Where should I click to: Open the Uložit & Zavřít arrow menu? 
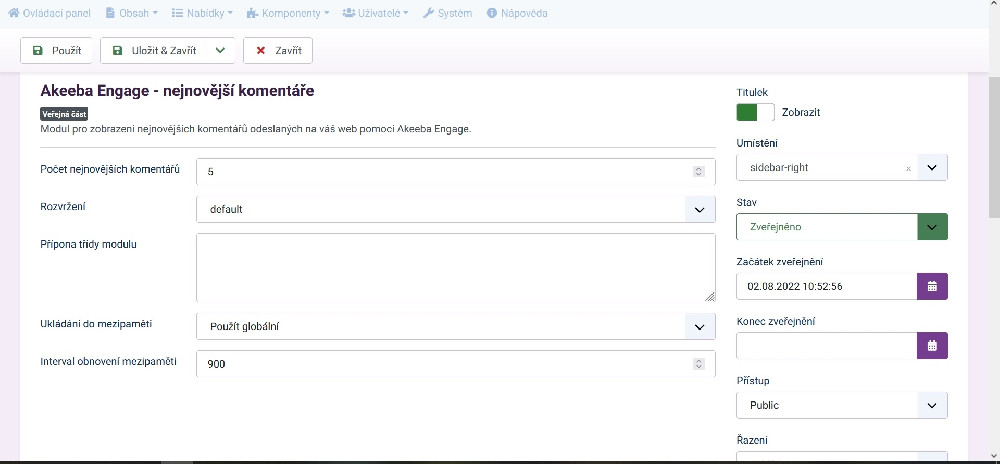point(220,50)
